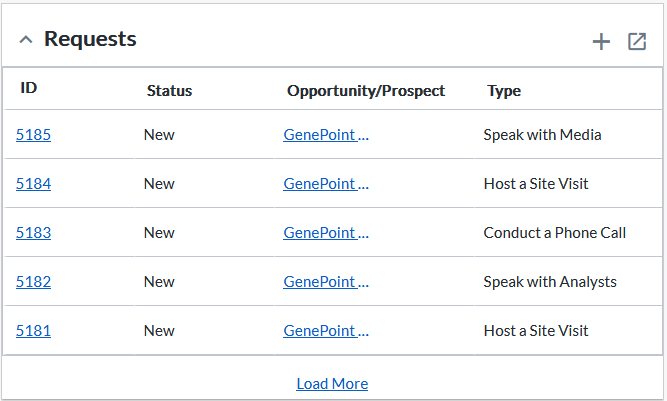
Task: Sort by the Type column header
Action: click(504, 91)
